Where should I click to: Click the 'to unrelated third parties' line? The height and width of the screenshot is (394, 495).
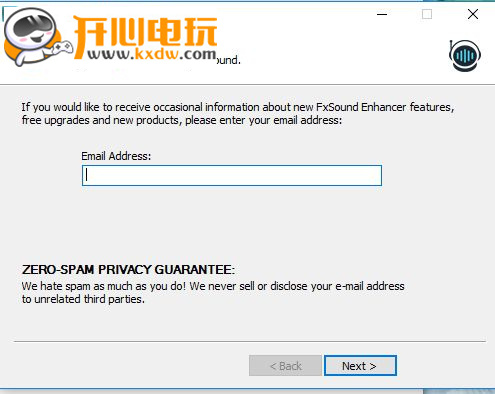click(83, 299)
